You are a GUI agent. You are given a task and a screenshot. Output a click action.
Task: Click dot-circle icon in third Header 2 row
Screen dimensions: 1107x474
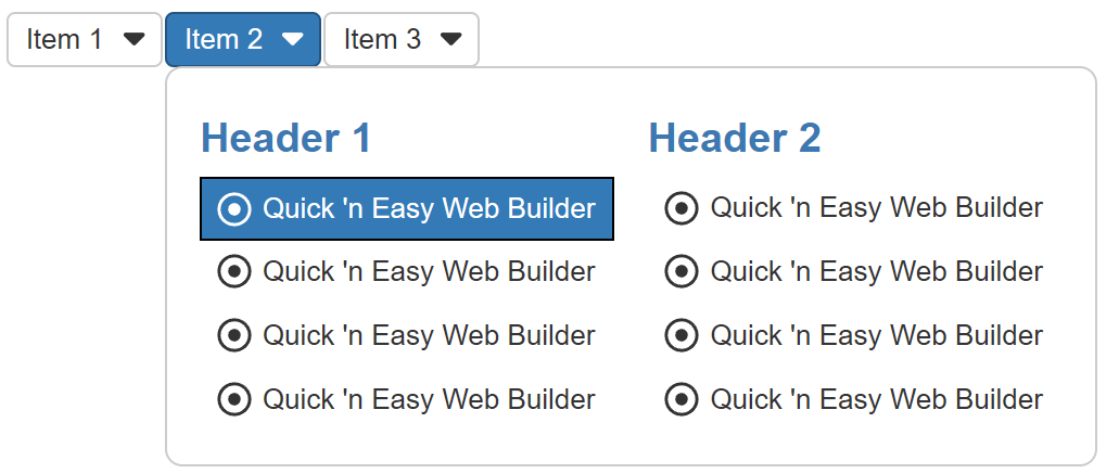click(x=681, y=336)
